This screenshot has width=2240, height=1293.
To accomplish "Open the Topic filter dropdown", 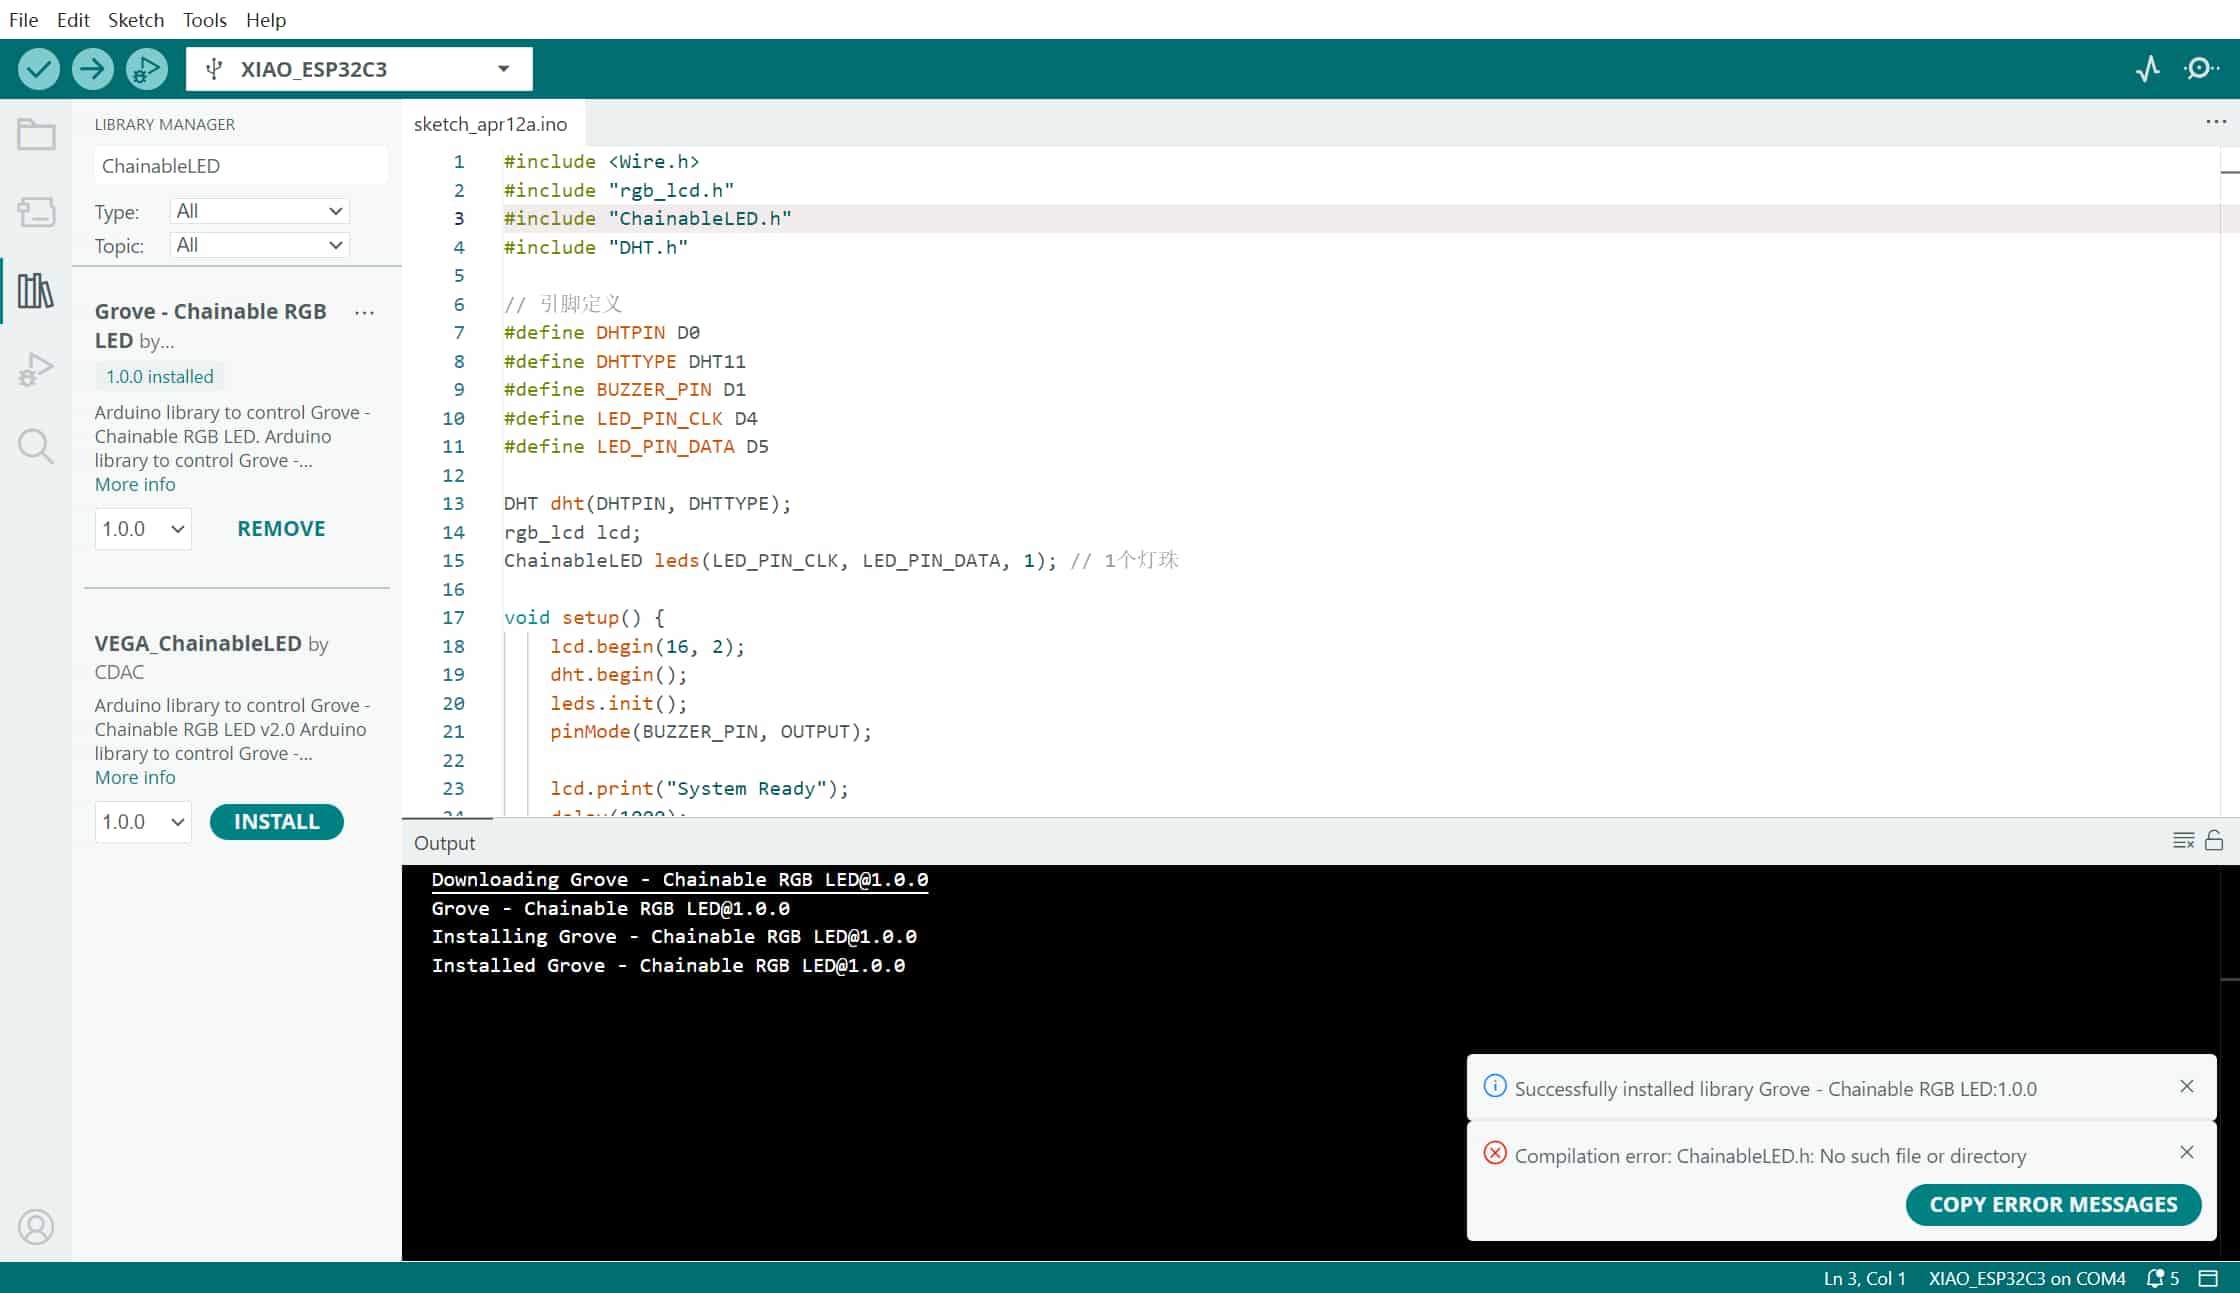I will 259,245.
